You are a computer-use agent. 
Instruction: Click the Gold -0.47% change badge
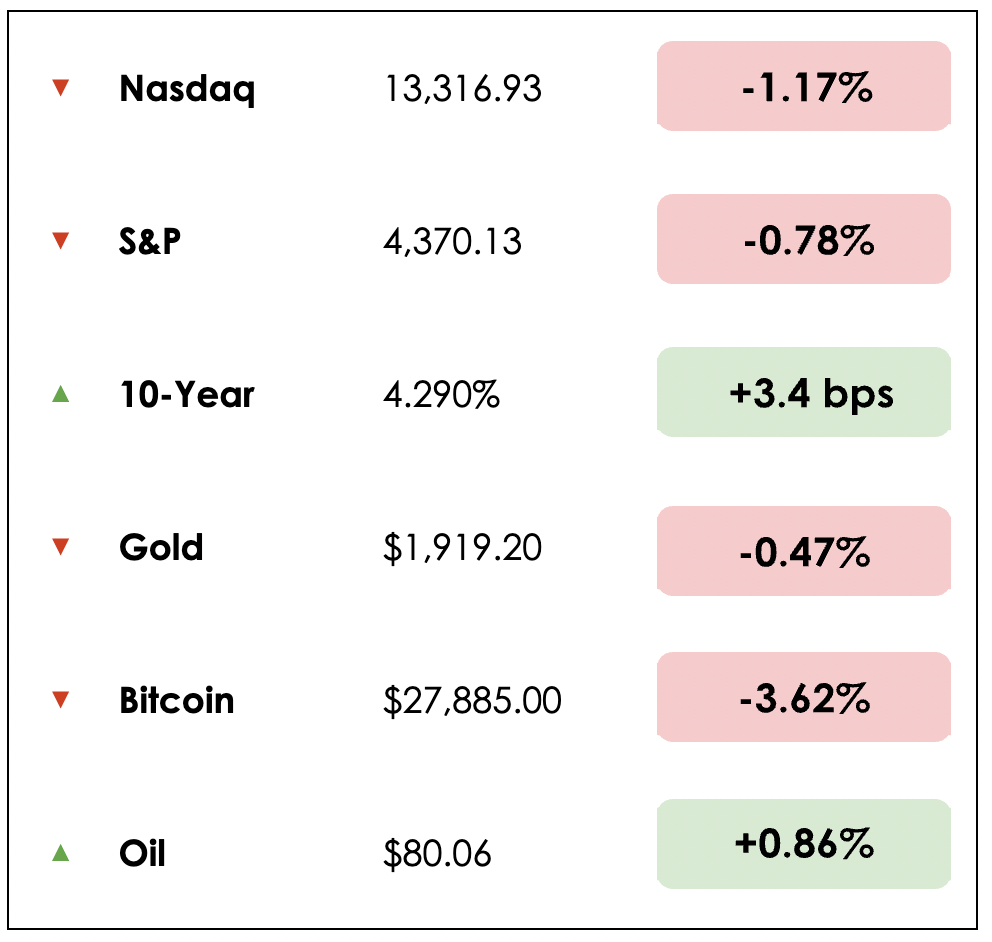[x=804, y=552]
